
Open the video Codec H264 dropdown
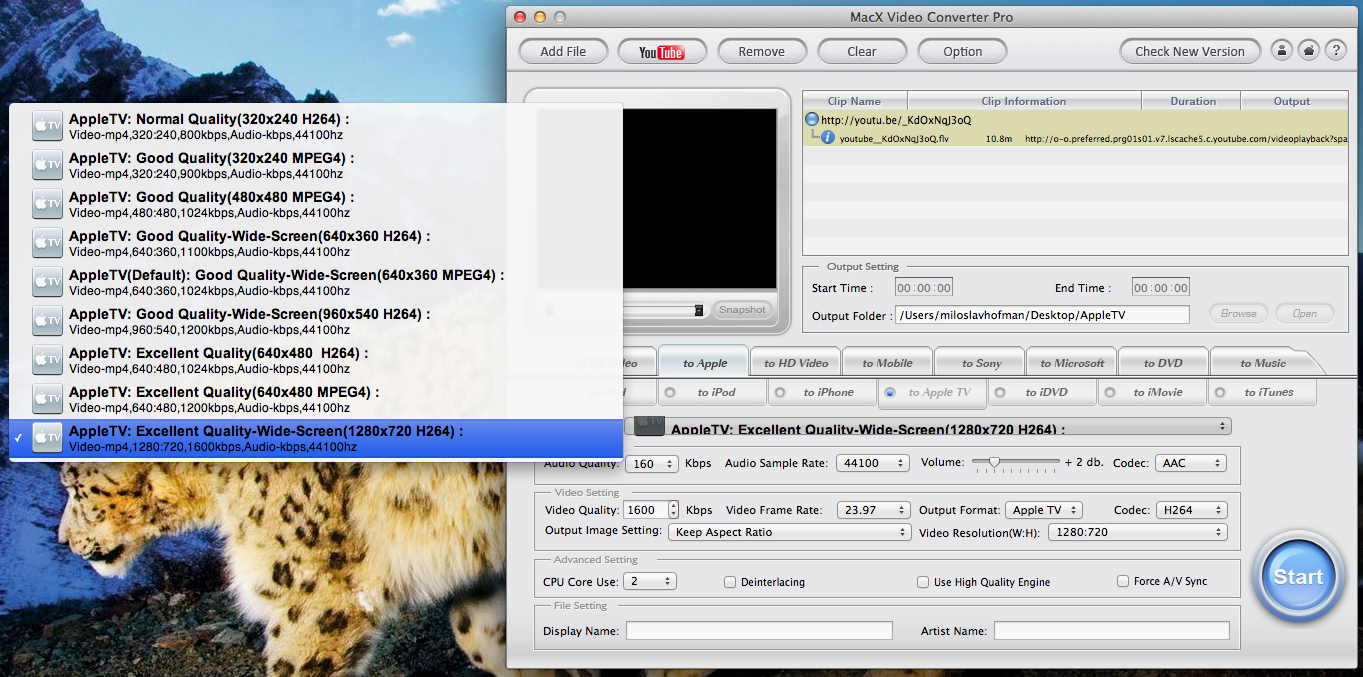tap(1191, 510)
